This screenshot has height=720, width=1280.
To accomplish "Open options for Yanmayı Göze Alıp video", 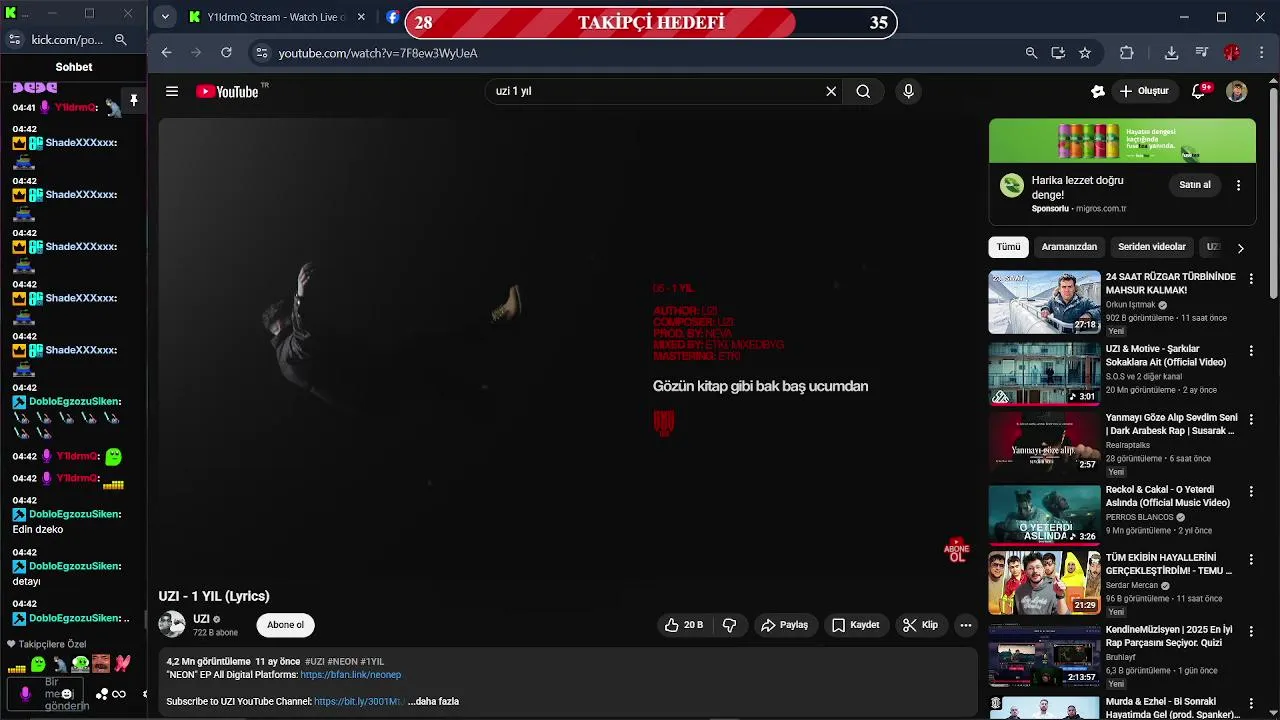I will pos(1250,420).
